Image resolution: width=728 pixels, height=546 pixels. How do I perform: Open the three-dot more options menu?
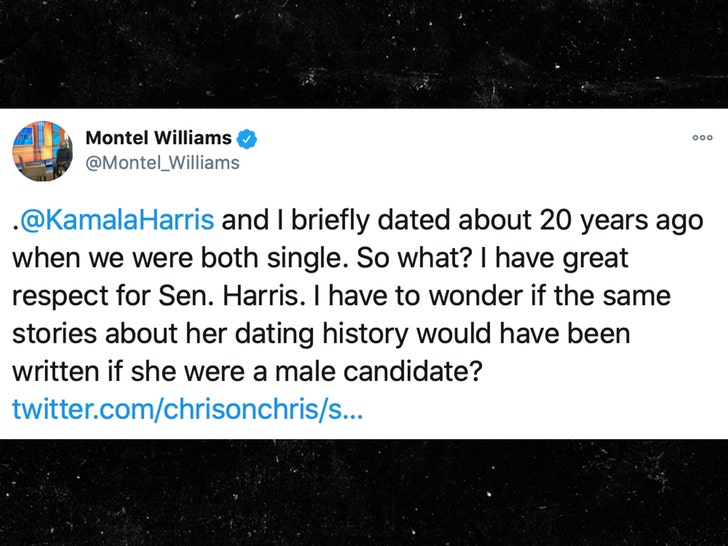(702, 138)
